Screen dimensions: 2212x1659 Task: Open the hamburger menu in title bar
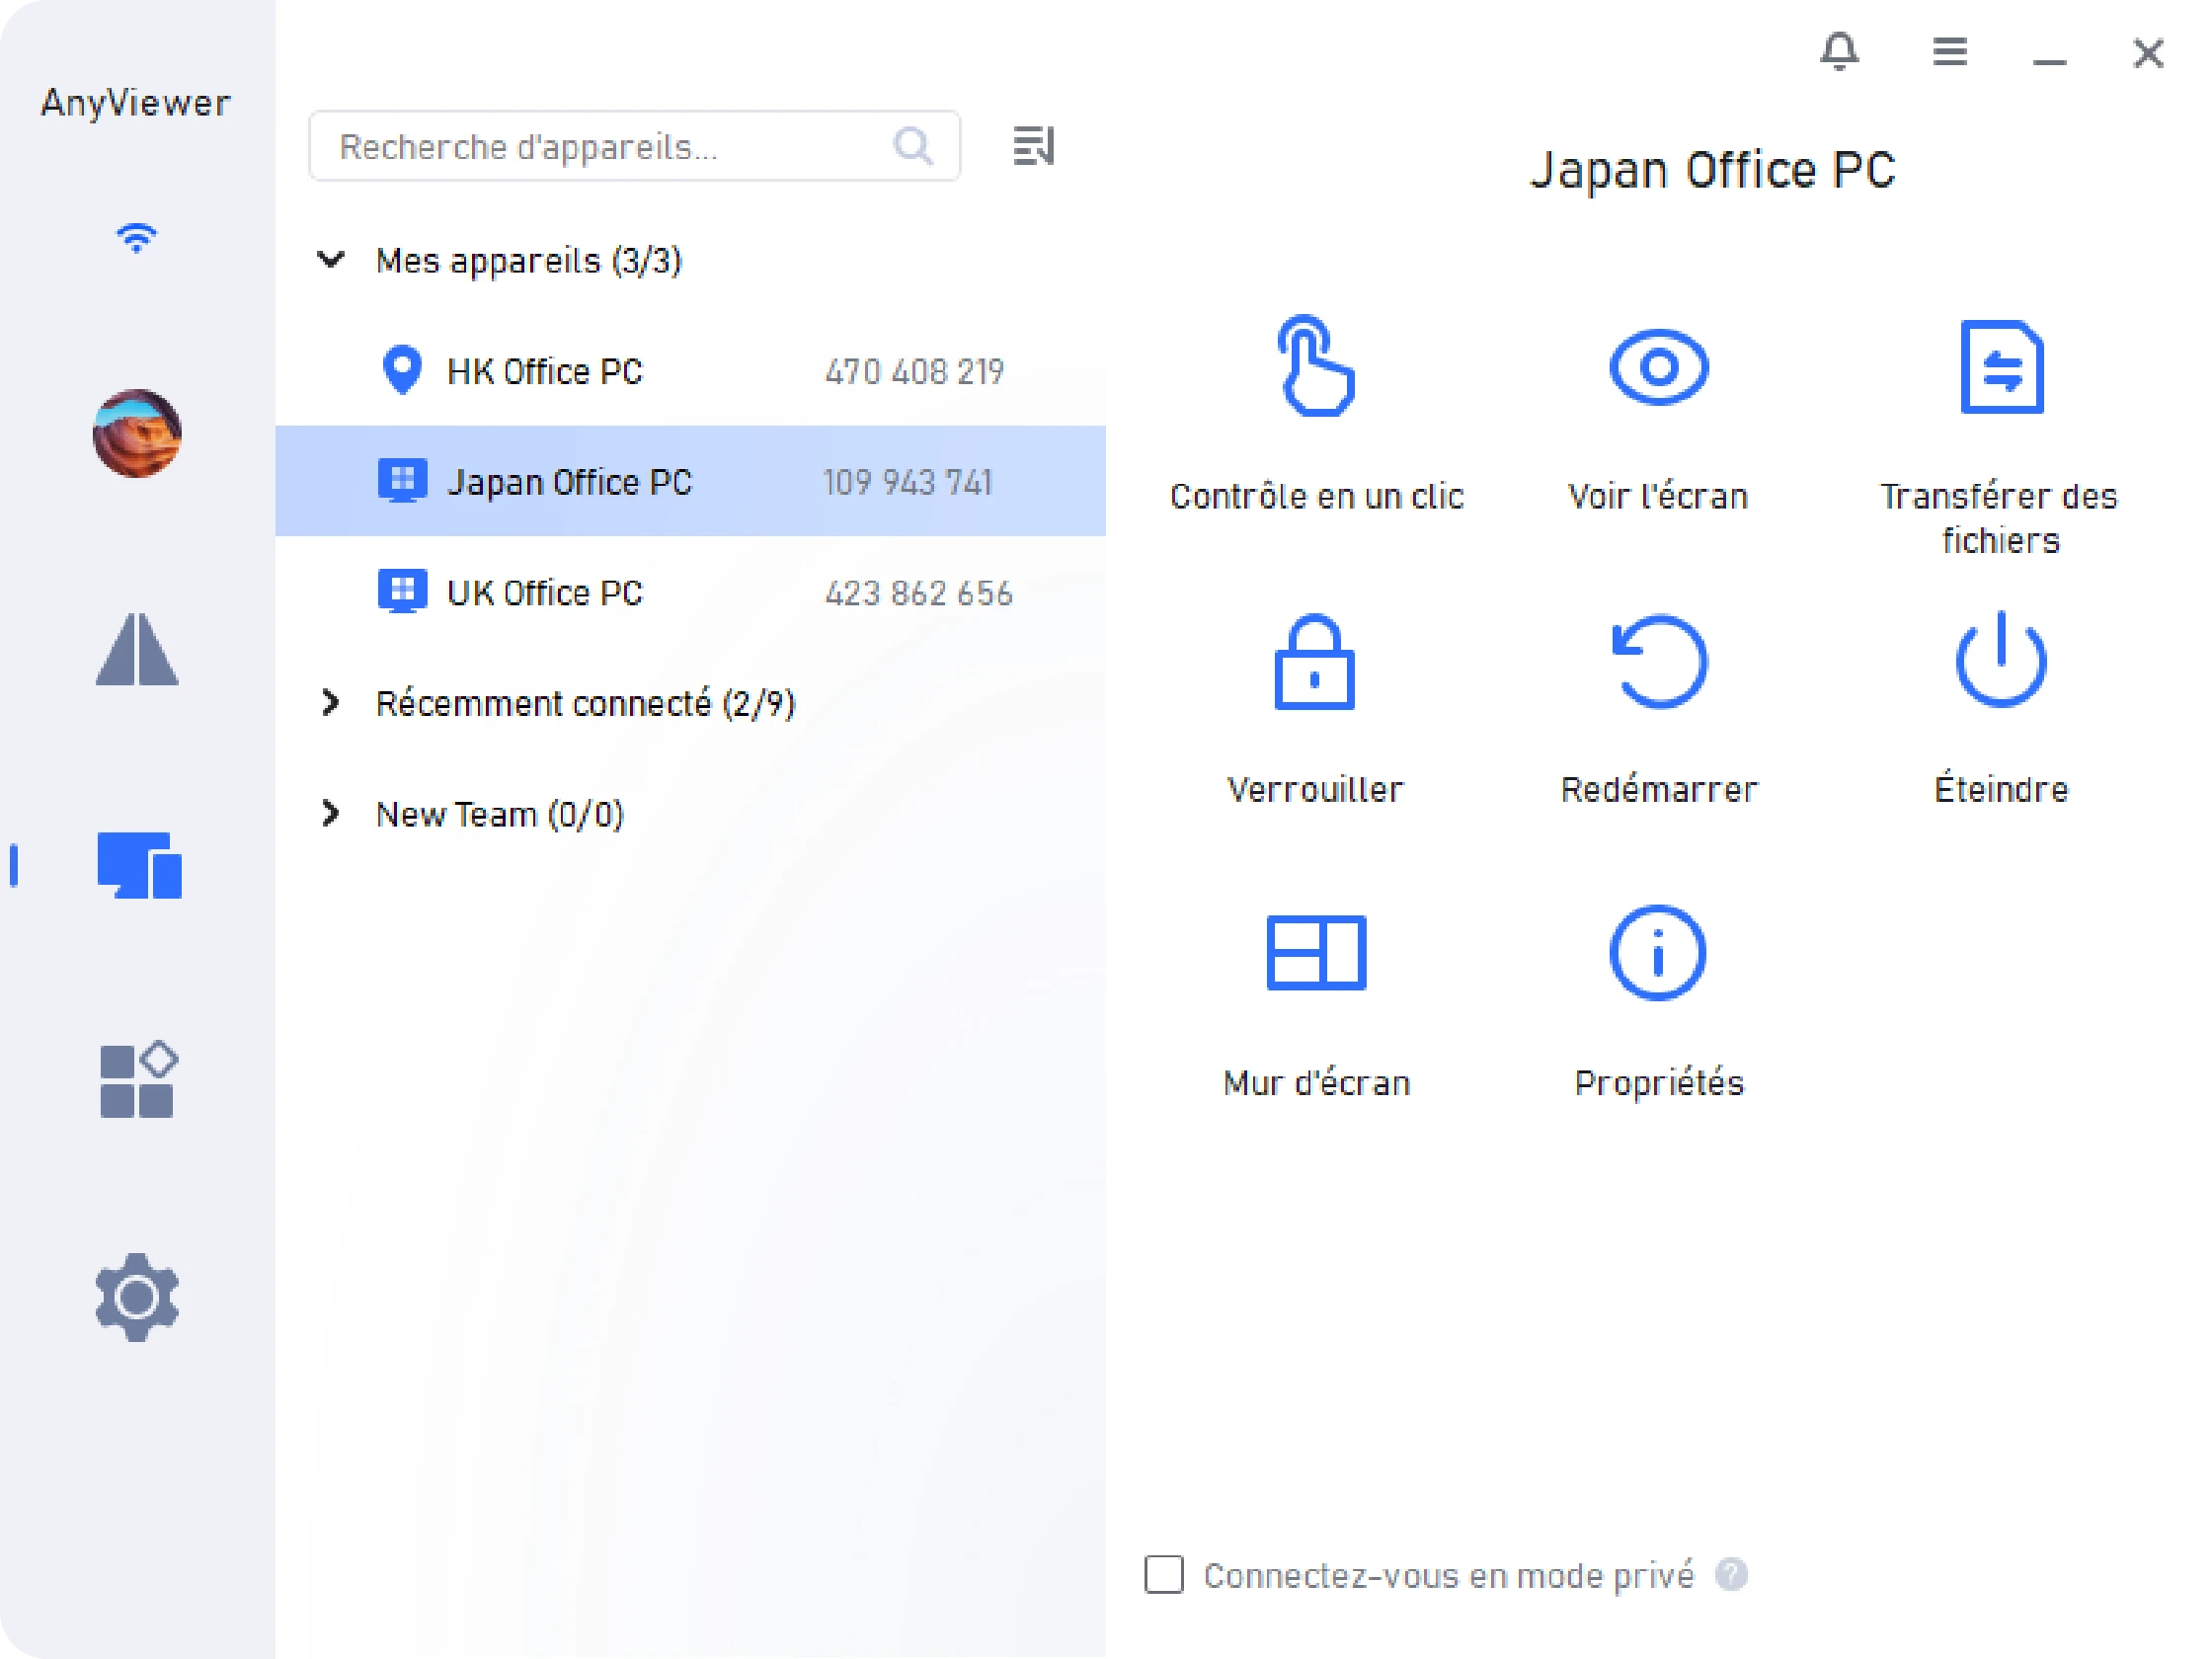(1949, 51)
